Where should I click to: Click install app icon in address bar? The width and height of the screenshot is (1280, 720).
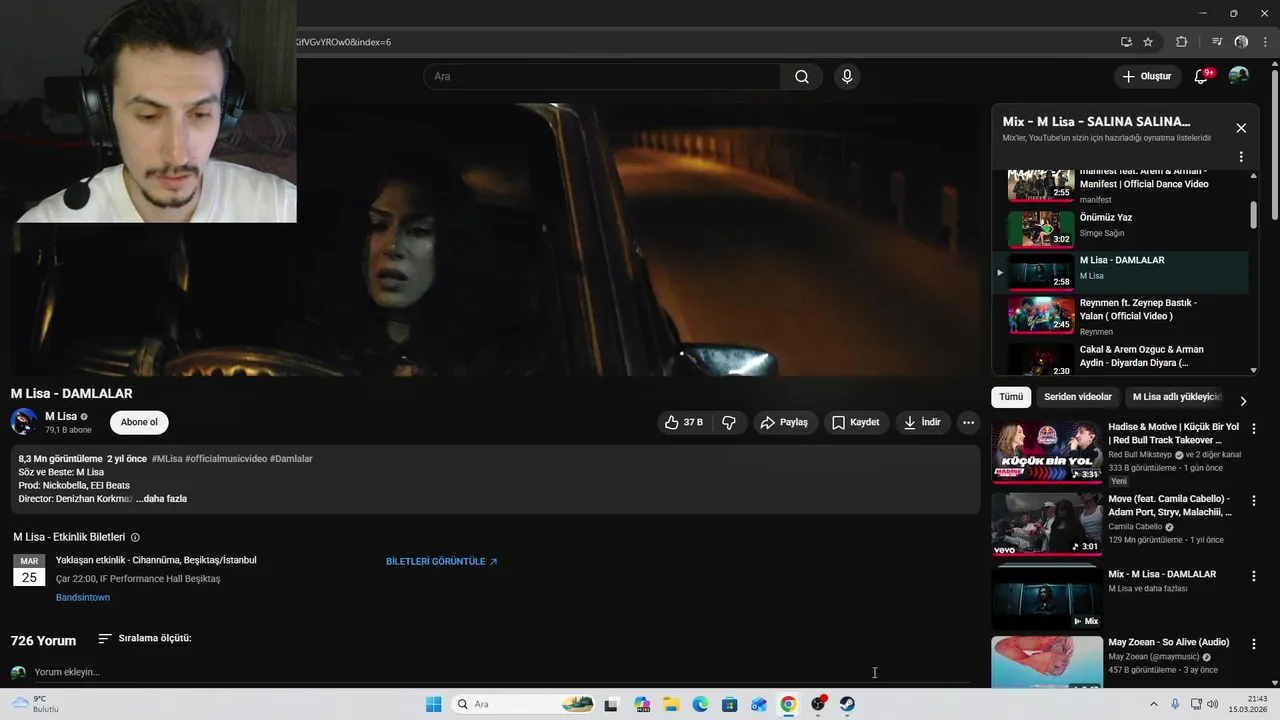[x=1126, y=42]
